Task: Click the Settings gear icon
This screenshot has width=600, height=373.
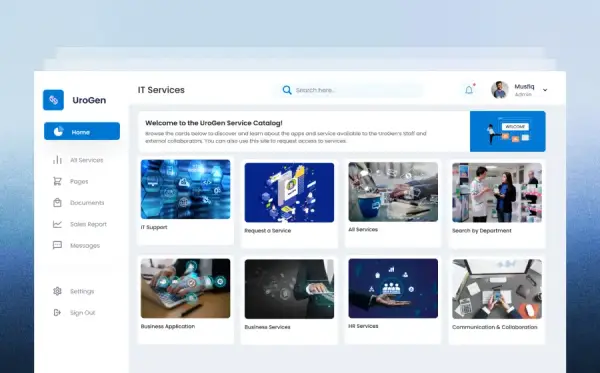Action: pos(57,291)
